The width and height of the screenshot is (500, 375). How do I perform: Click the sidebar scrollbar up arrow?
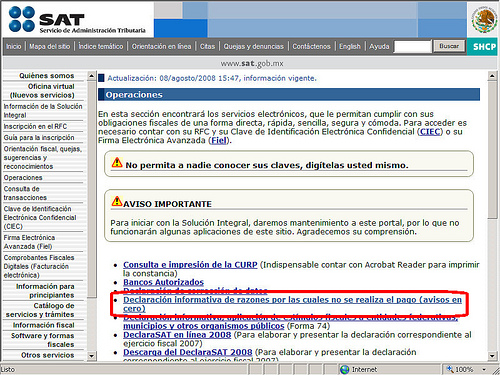coord(92,76)
